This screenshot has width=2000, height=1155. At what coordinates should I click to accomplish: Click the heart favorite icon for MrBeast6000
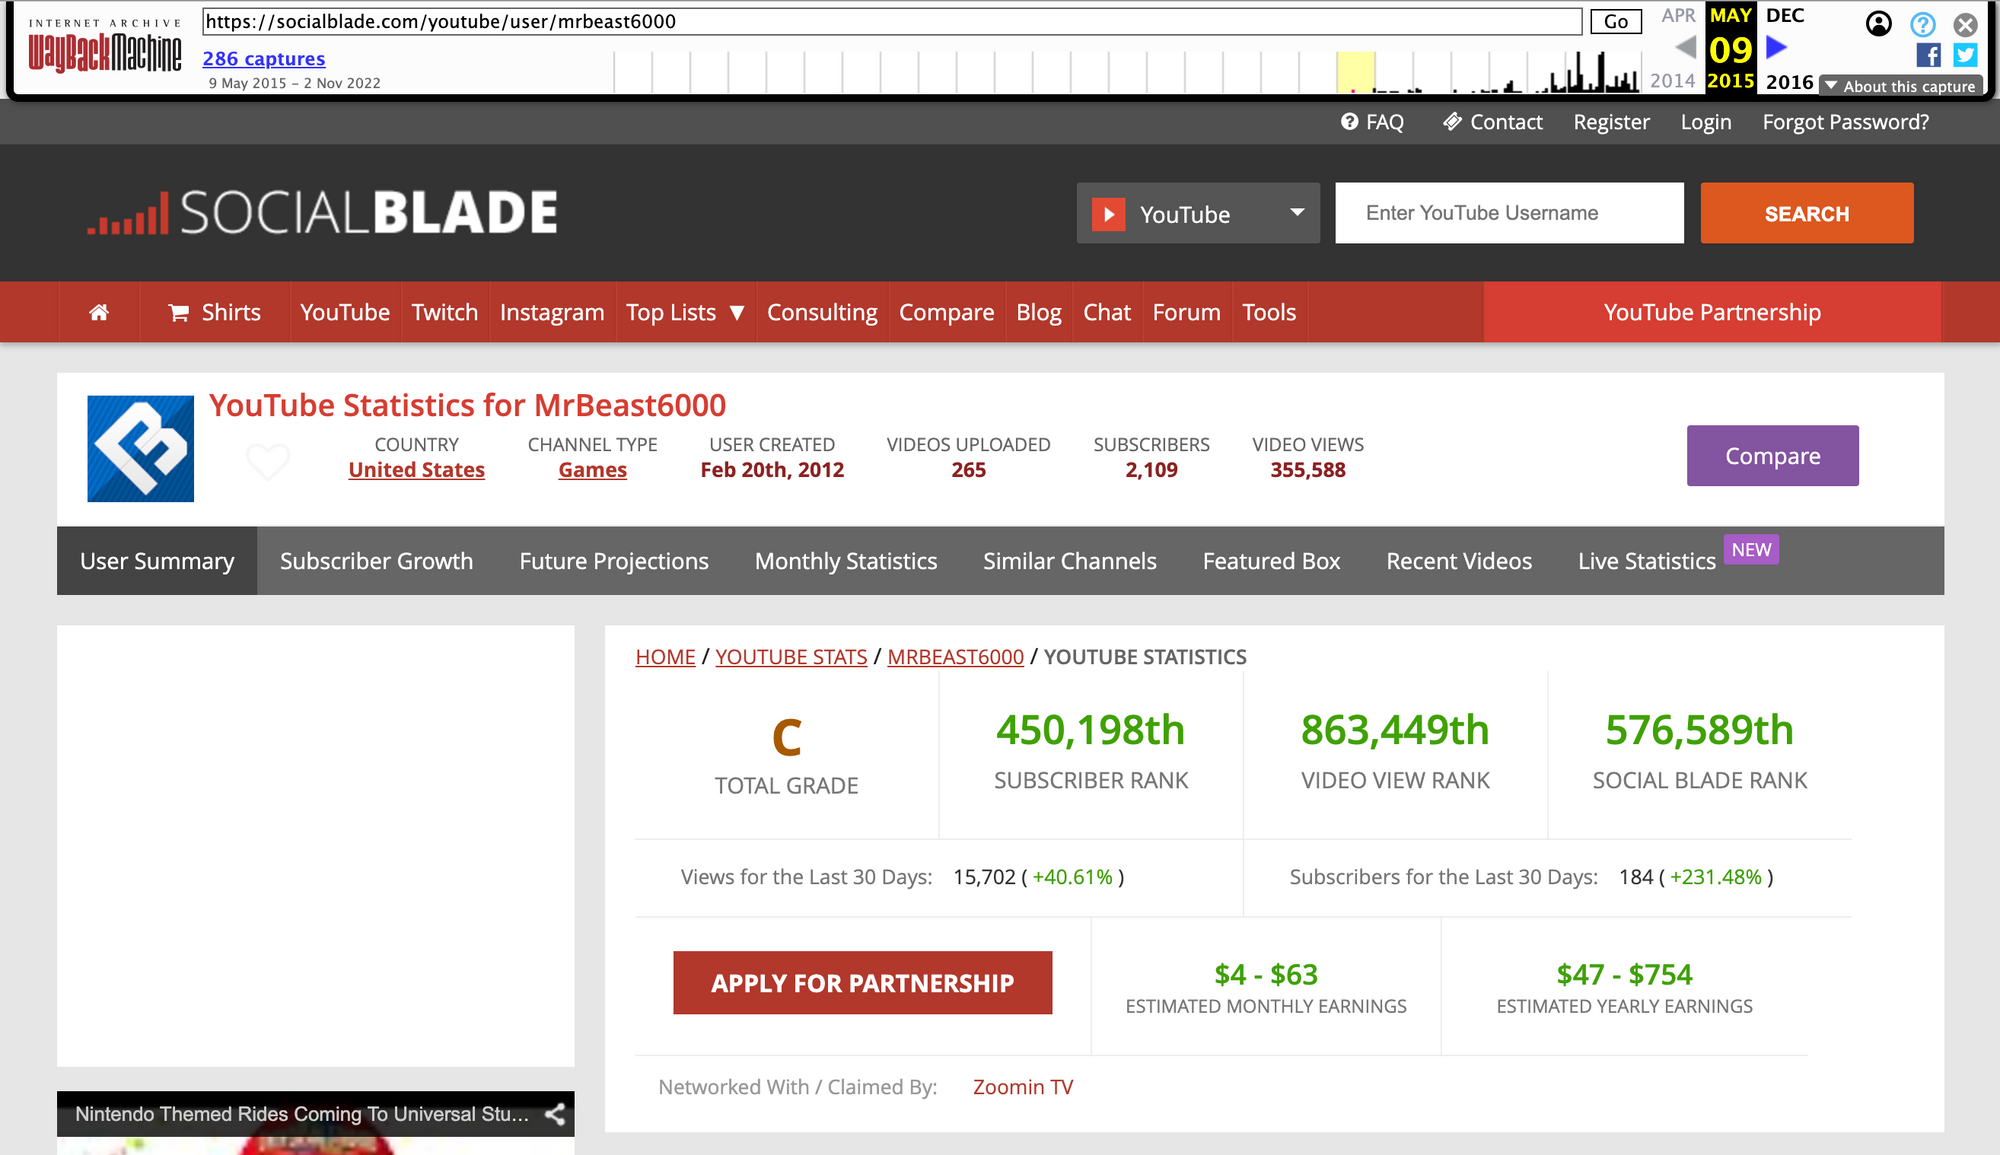point(268,462)
